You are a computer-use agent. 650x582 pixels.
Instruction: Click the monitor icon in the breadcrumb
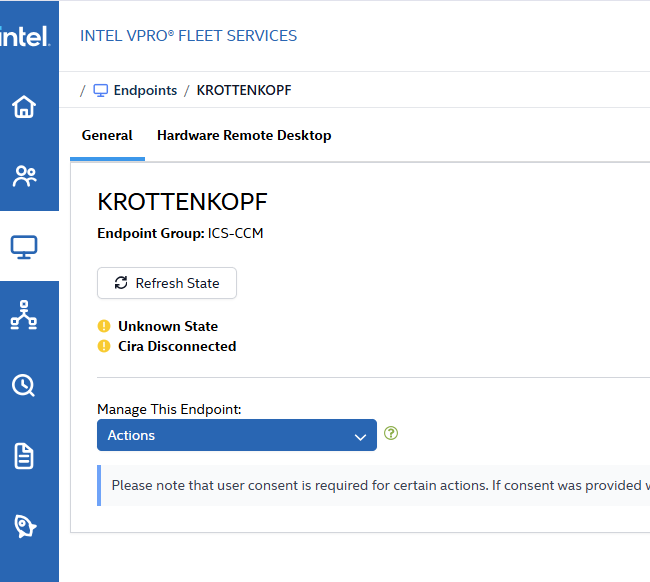coord(100,90)
